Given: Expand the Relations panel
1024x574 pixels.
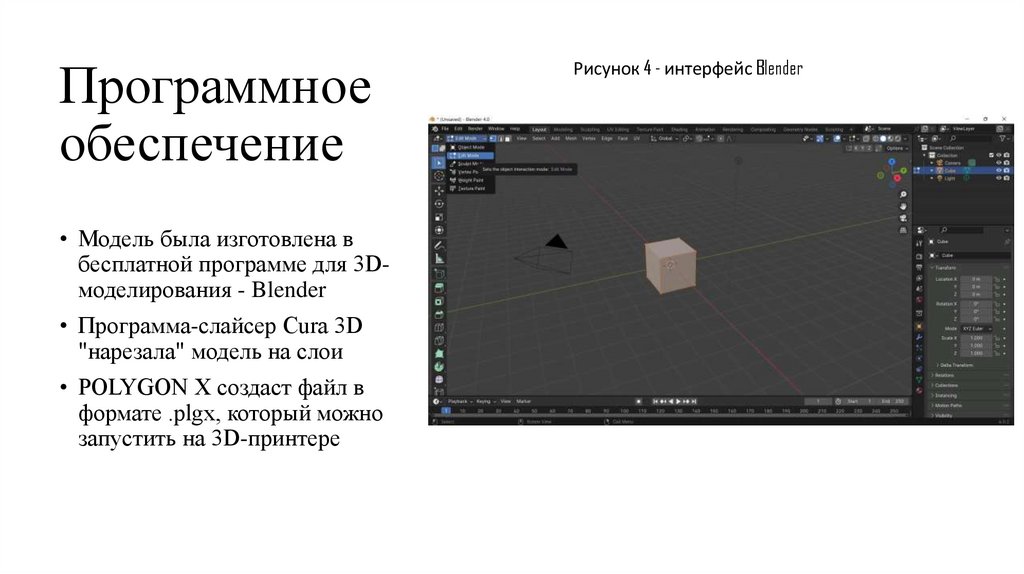Looking at the screenshot, I should click(943, 375).
